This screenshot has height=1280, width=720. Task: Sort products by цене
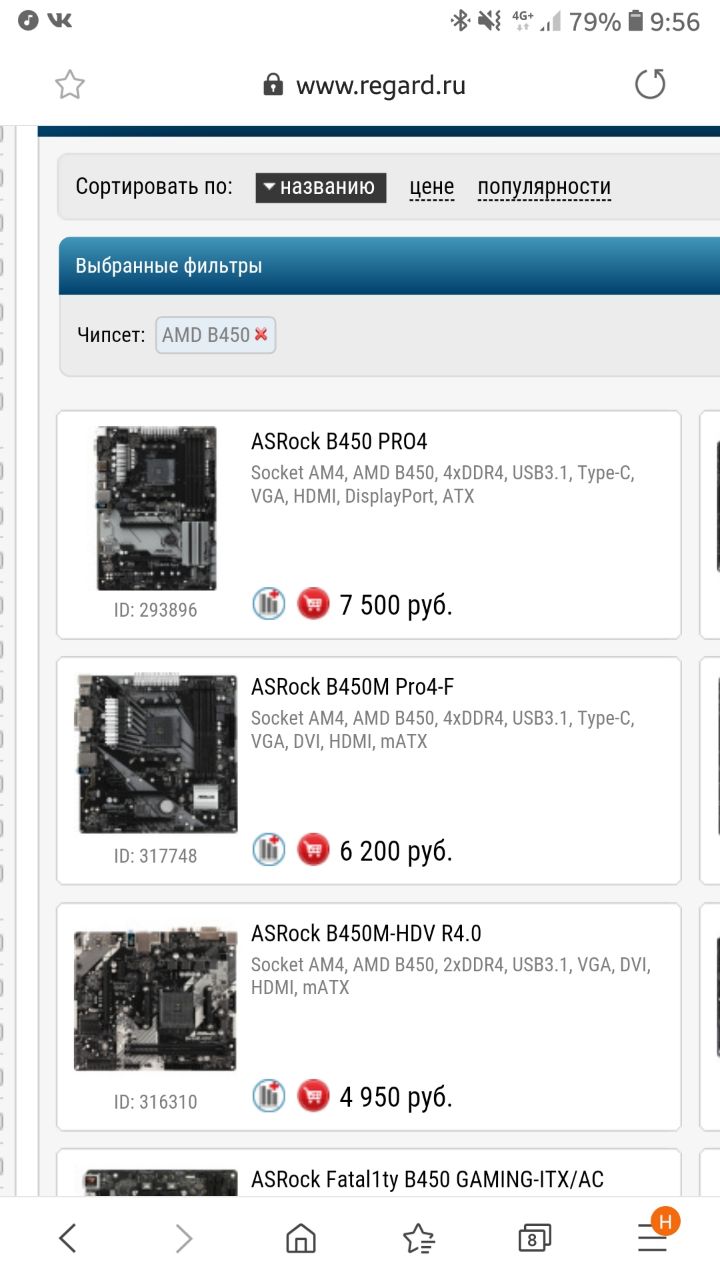(x=432, y=187)
